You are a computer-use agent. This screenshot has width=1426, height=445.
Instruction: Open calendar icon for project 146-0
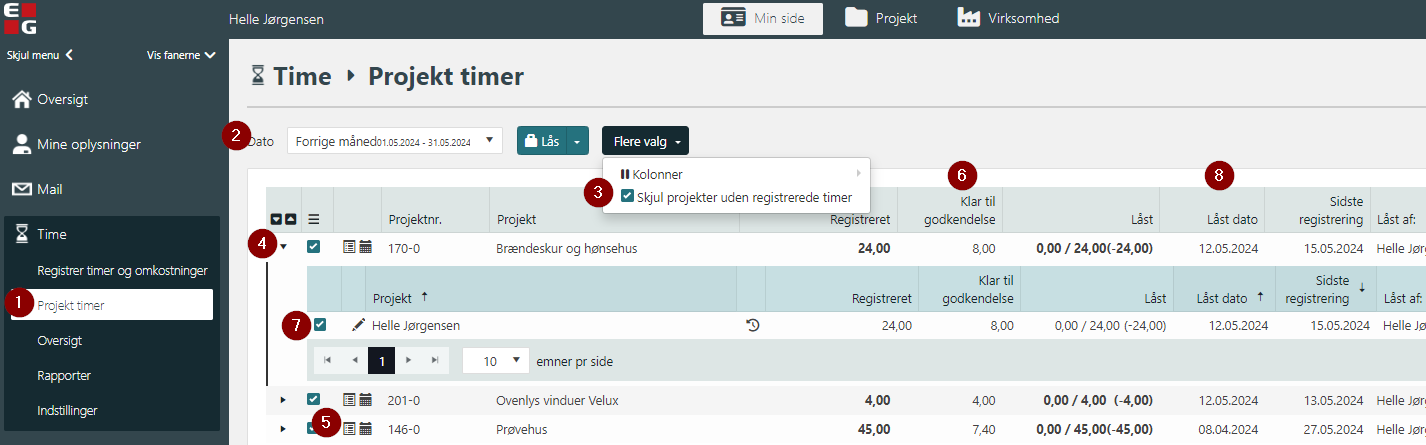pyautogui.click(x=366, y=429)
